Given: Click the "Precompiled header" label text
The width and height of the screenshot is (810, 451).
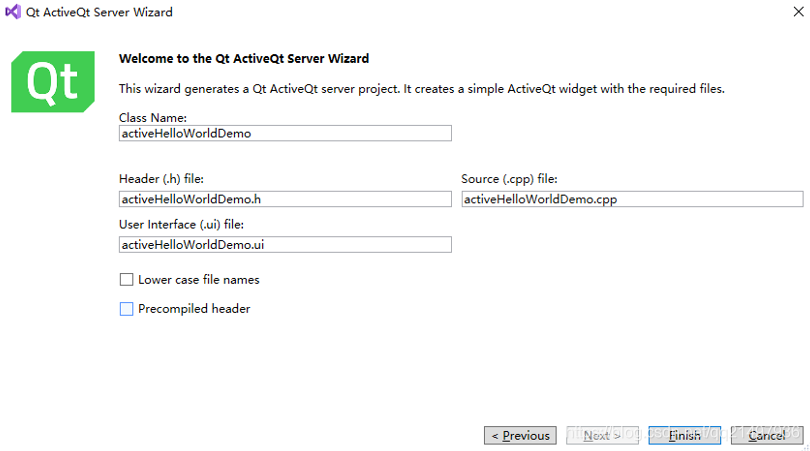Looking at the screenshot, I should [194, 309].
